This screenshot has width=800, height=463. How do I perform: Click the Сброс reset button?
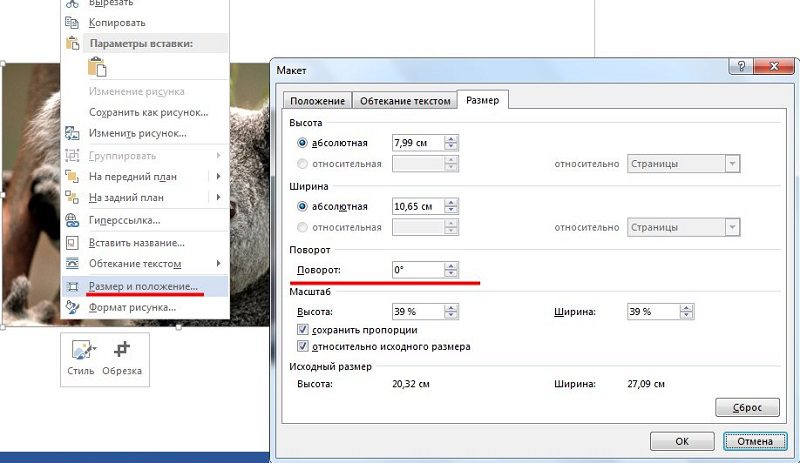[x=747, y=407]
